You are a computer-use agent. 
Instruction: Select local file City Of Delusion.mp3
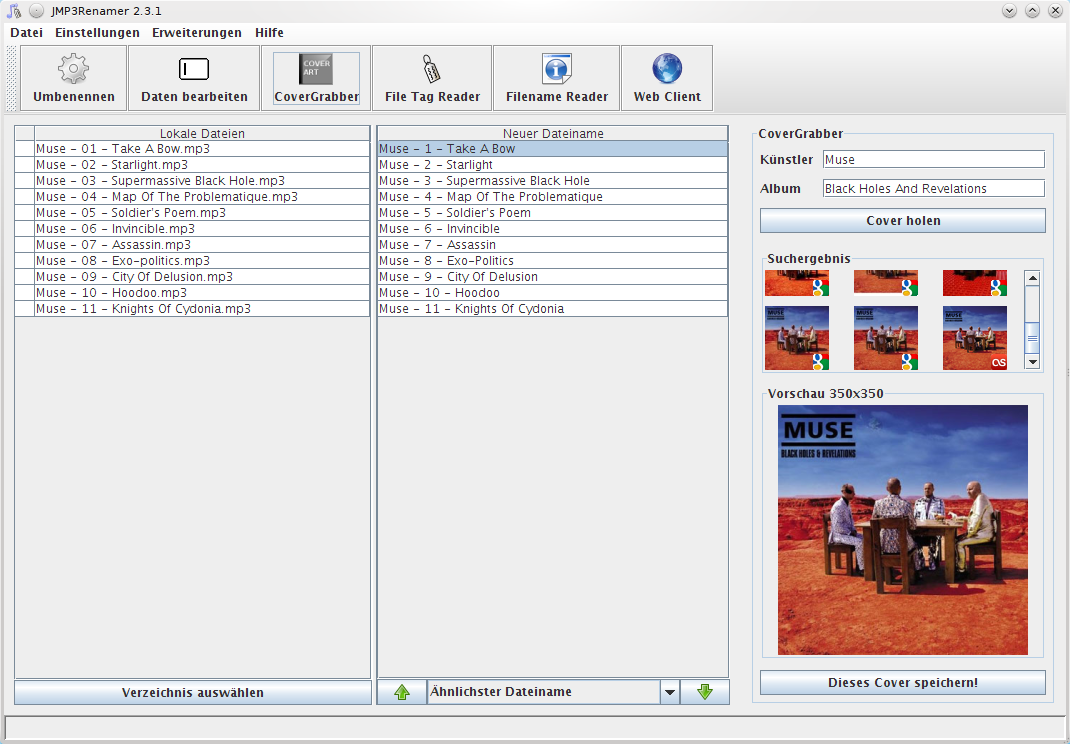coord(202,276)
